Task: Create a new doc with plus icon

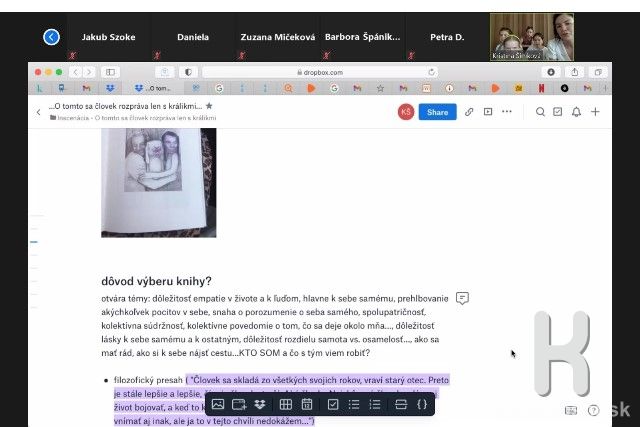Action: [595, 112]
